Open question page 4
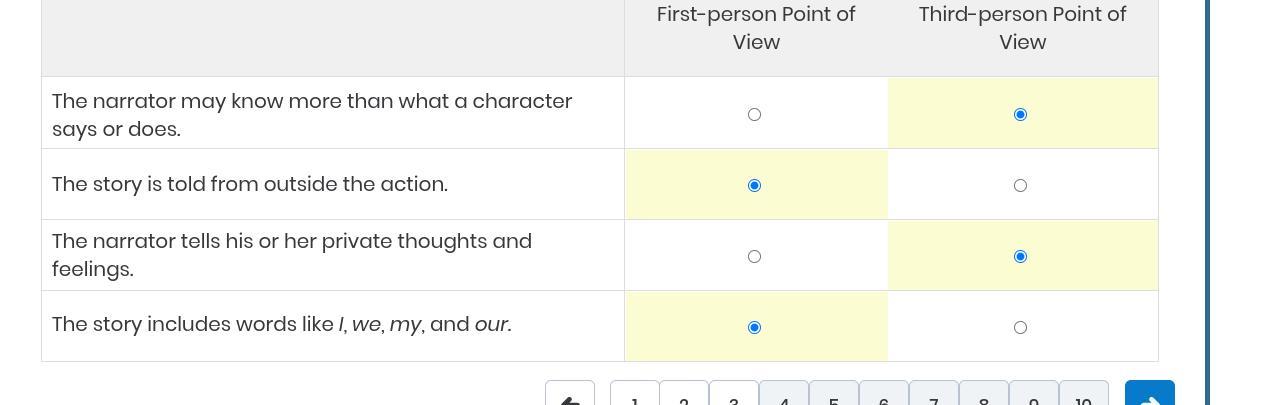Screen dimensions: 1274x405 (784, 395)
